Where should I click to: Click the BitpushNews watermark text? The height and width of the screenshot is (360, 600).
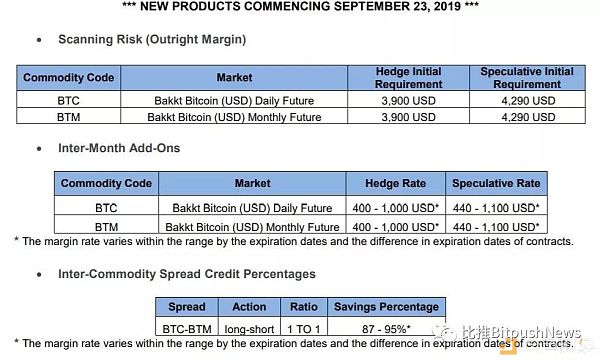pyautogui.click(x=521, y=332)
